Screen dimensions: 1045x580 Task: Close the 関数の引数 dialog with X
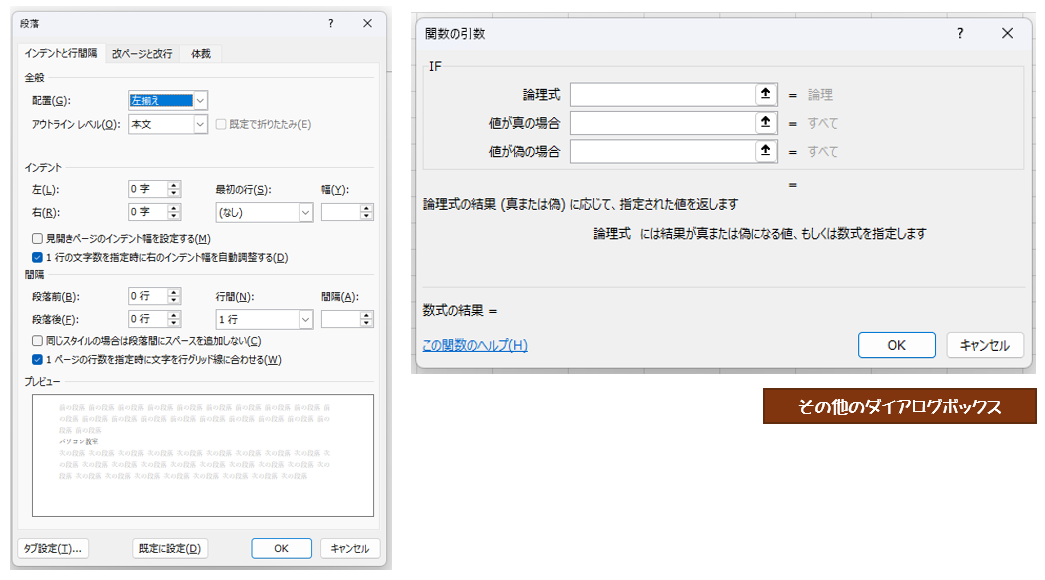point(1007,33)
